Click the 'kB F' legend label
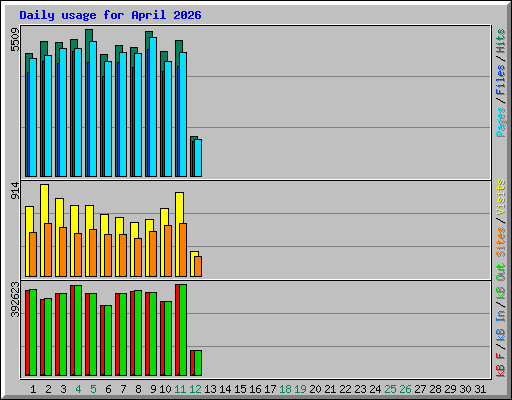The height and width of the screenshot is (400, 512). point(501,364)
